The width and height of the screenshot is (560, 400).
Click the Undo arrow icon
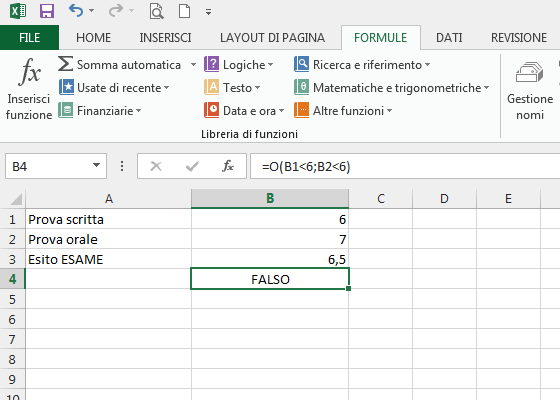click(x=76, y=11)
